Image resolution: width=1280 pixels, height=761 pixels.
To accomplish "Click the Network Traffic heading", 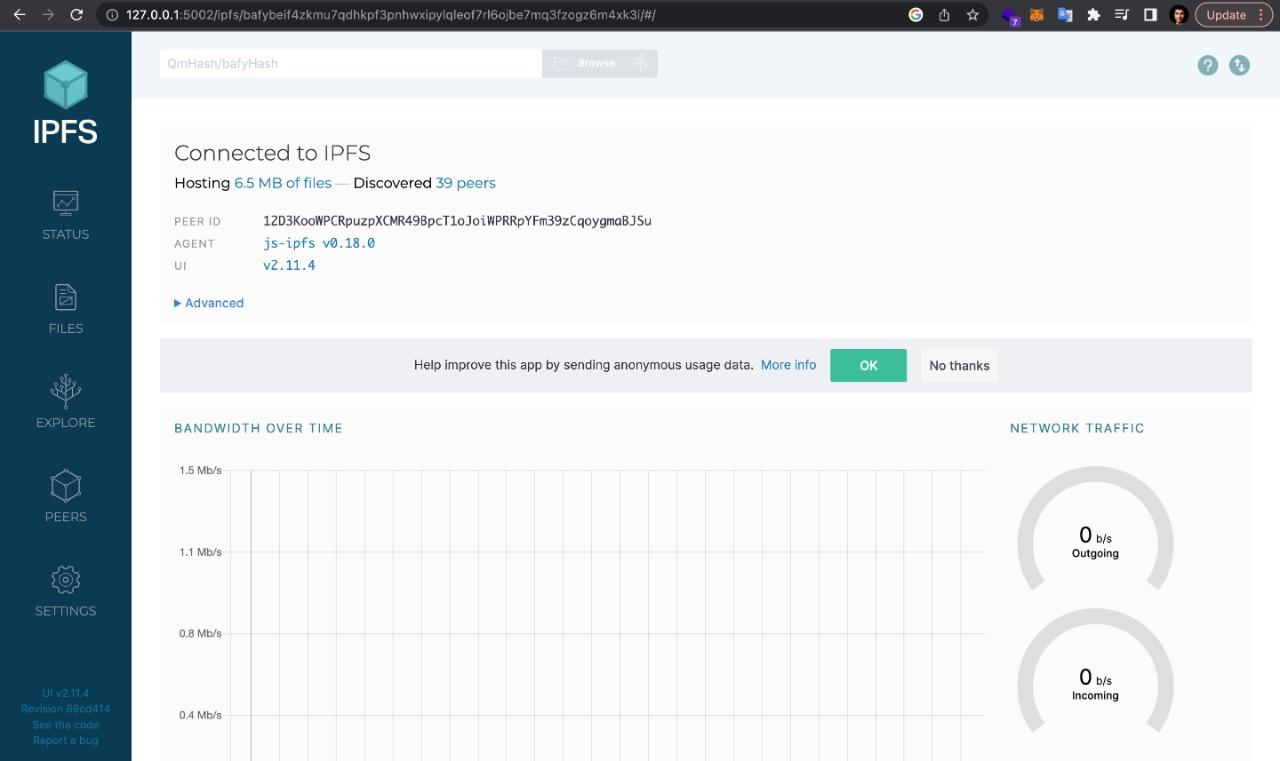I will [x=1077, y=428].
